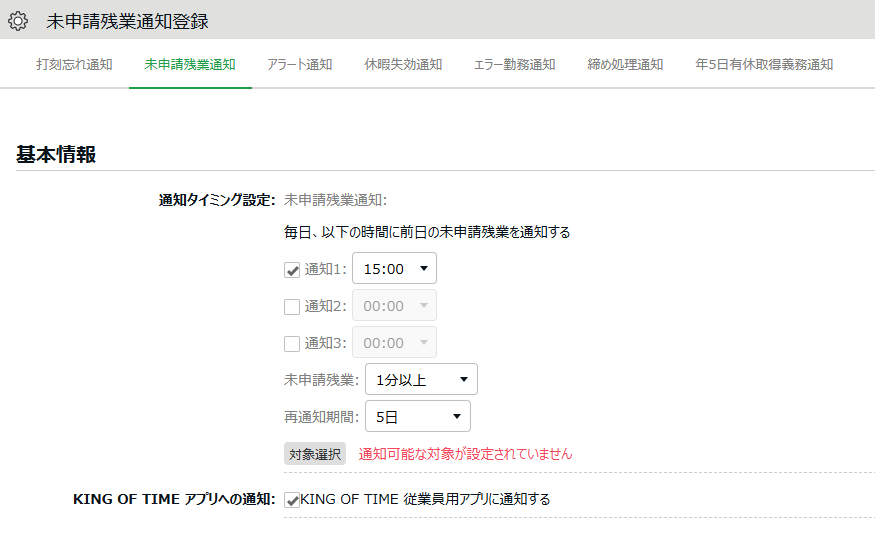Uncheck the 通知1 checkbox
Viewport: 875px width, 535px height.
tap(292, 270)
